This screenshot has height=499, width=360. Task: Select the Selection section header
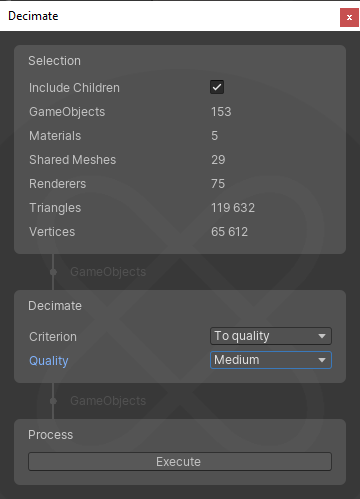tap(54, 61)
